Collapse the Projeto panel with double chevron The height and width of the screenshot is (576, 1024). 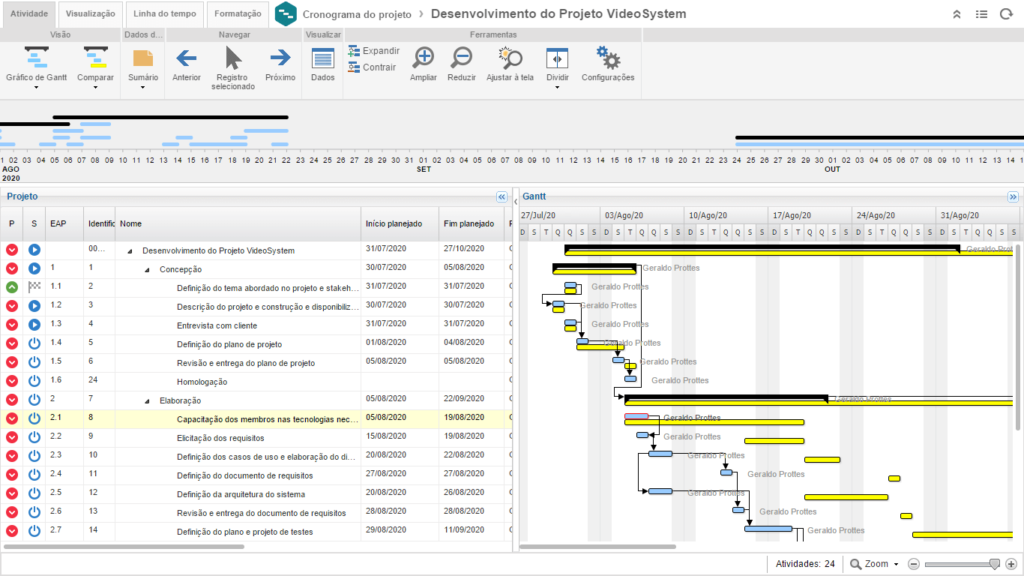pyautogui.click(x=502, y=197)
